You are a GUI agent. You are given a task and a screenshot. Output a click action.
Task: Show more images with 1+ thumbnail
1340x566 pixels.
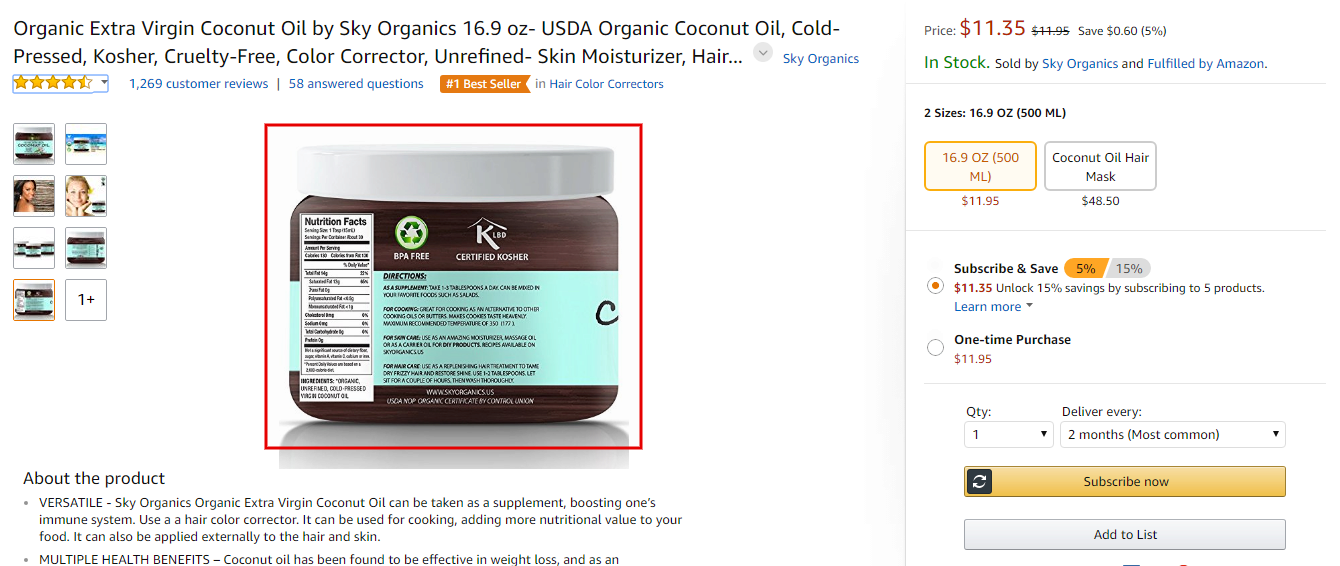pos(86,300)
